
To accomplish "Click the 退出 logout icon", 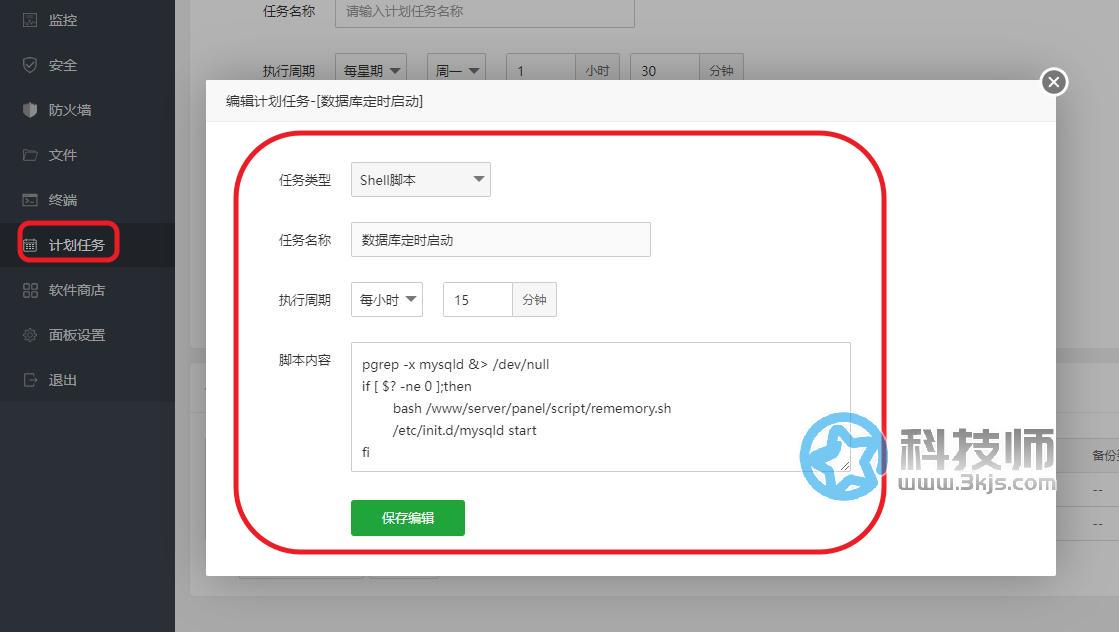I will click(x=30, y=380).
